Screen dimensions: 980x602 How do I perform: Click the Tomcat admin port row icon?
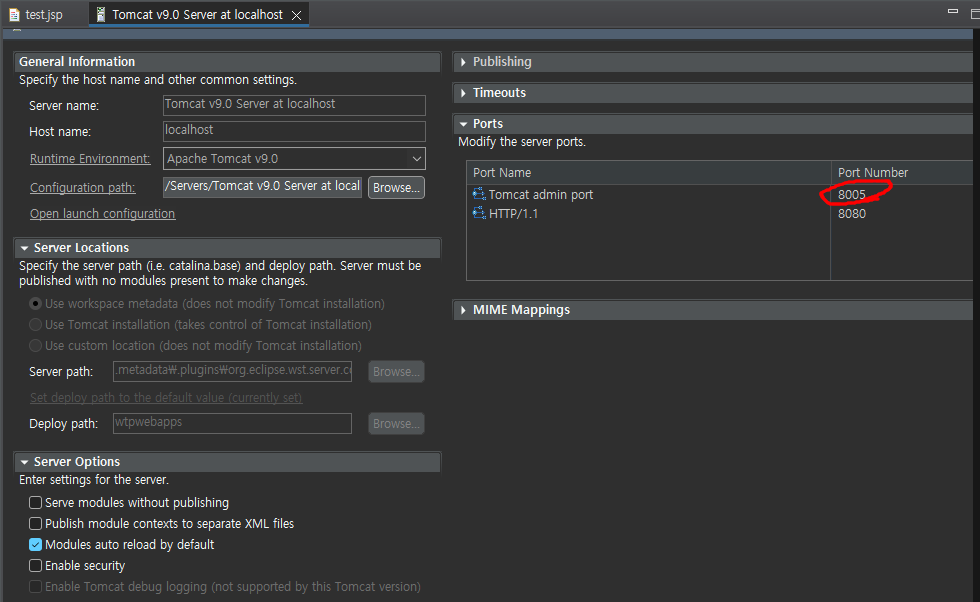click(479, 194)
